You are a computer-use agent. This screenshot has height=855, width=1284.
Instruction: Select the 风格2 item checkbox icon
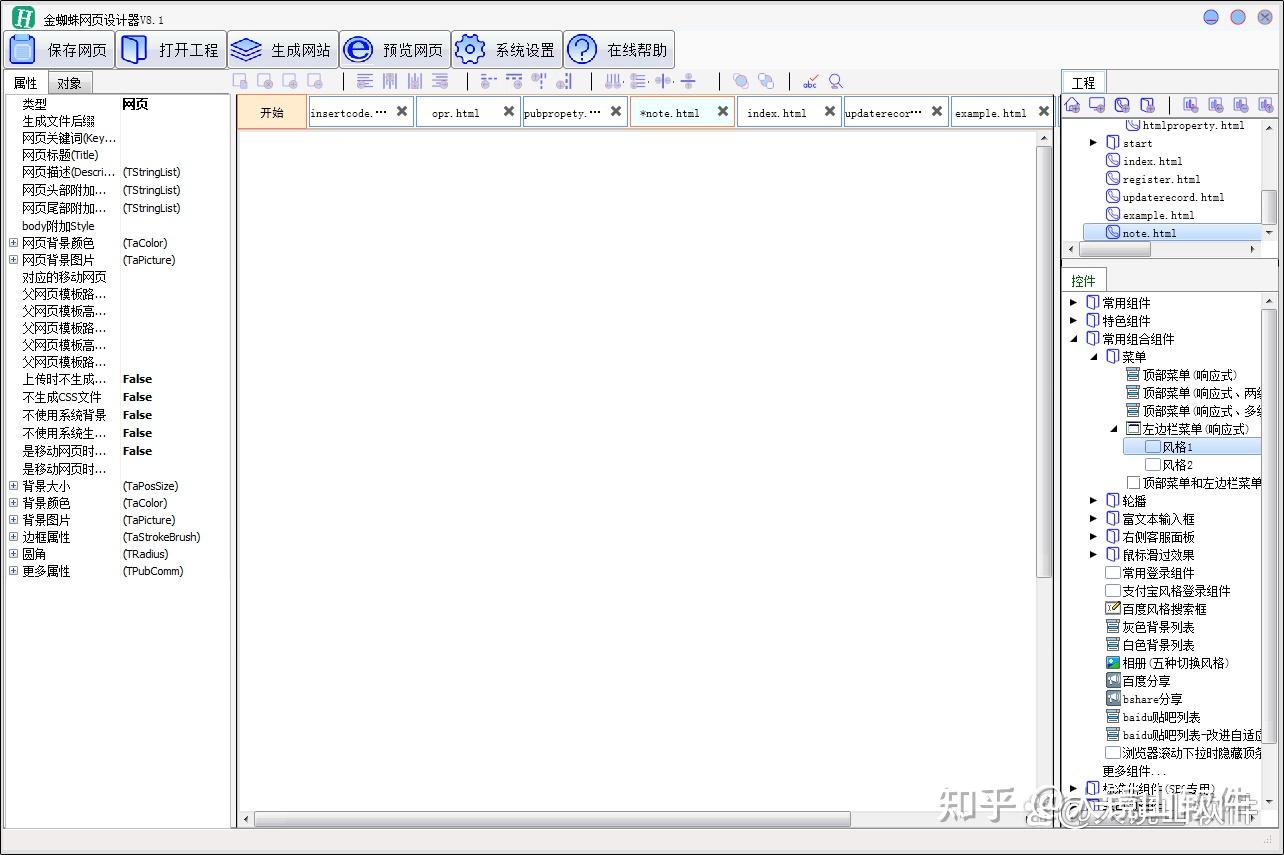coord(1152,465)
